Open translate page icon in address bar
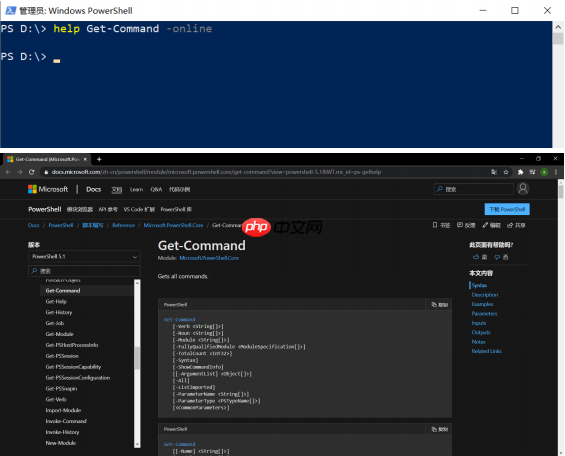Screen dimensions: 565x456 494,172
